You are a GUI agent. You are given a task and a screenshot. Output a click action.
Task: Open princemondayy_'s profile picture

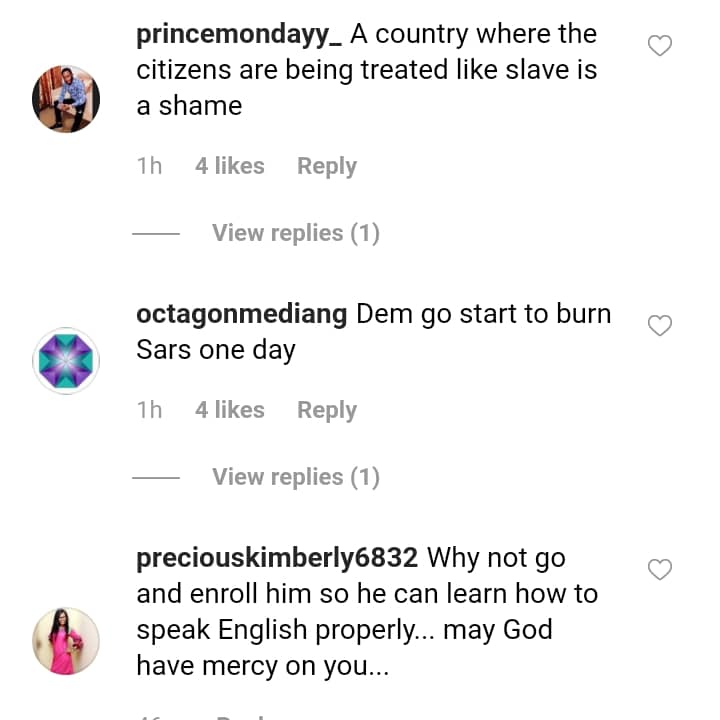tap(66, 99)
